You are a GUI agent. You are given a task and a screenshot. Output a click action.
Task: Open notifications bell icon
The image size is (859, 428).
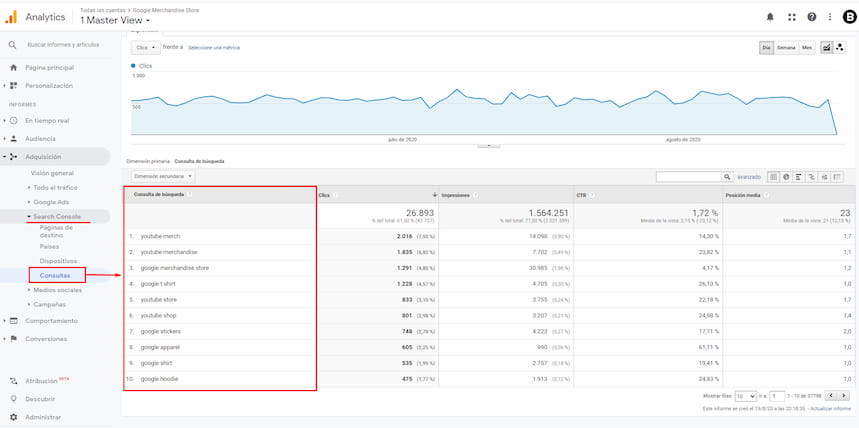click(x=770, y=17)
